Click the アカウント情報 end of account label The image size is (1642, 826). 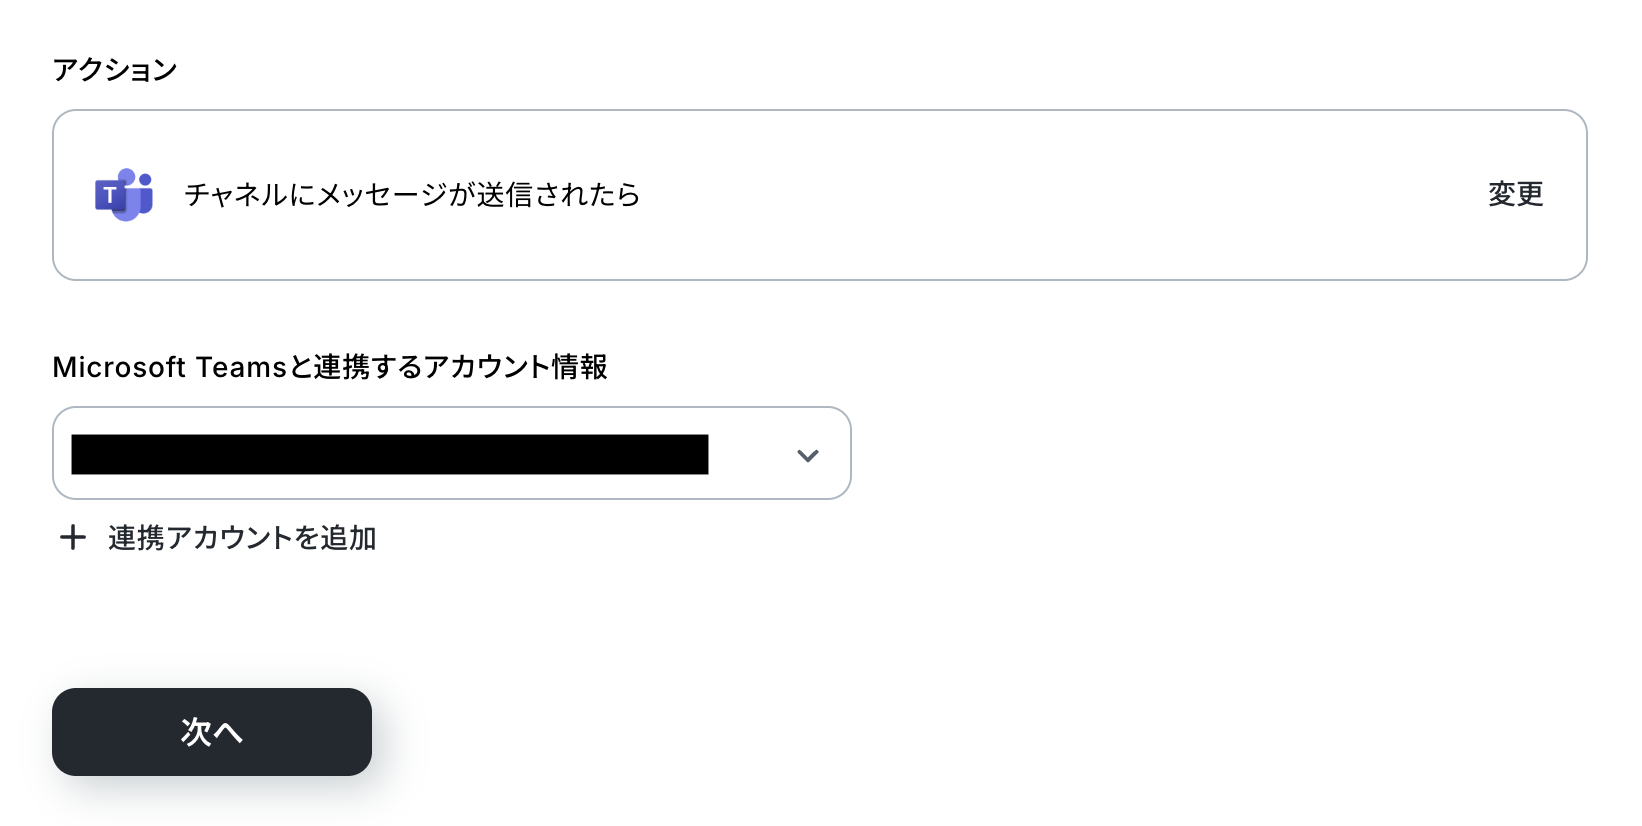tap(516, 367)
